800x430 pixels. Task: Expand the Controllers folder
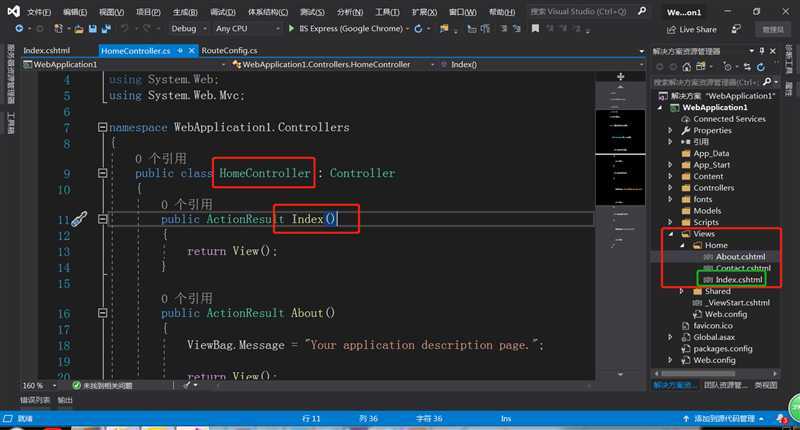(x=670, y=188)
